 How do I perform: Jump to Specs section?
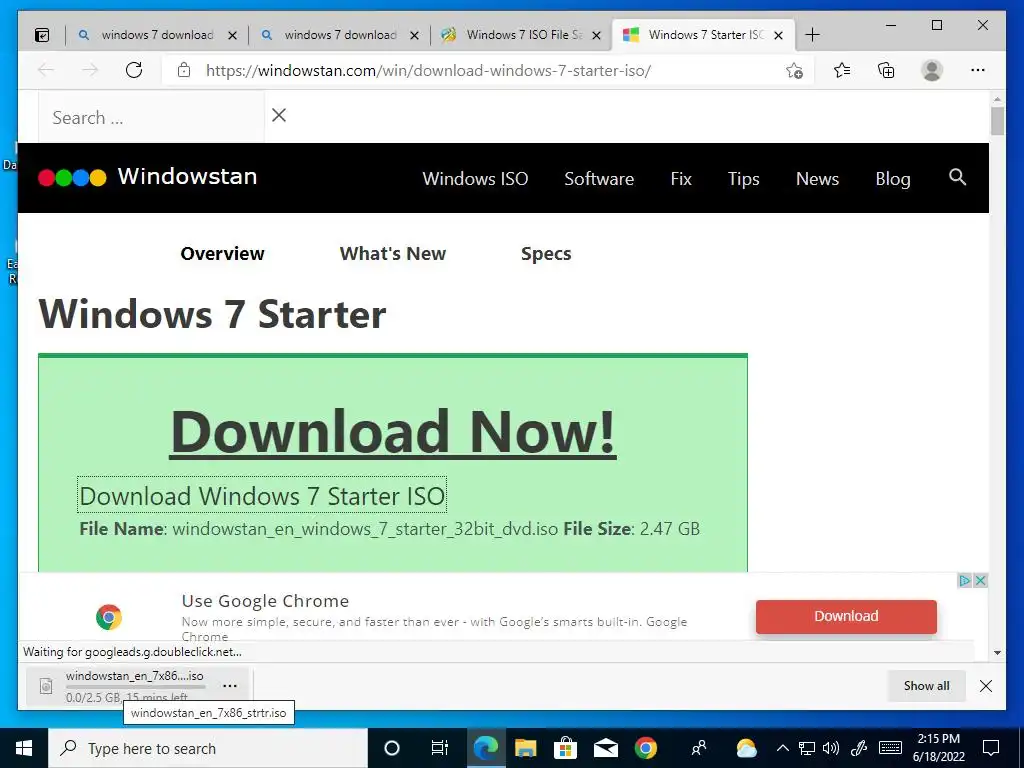point(546,254)
